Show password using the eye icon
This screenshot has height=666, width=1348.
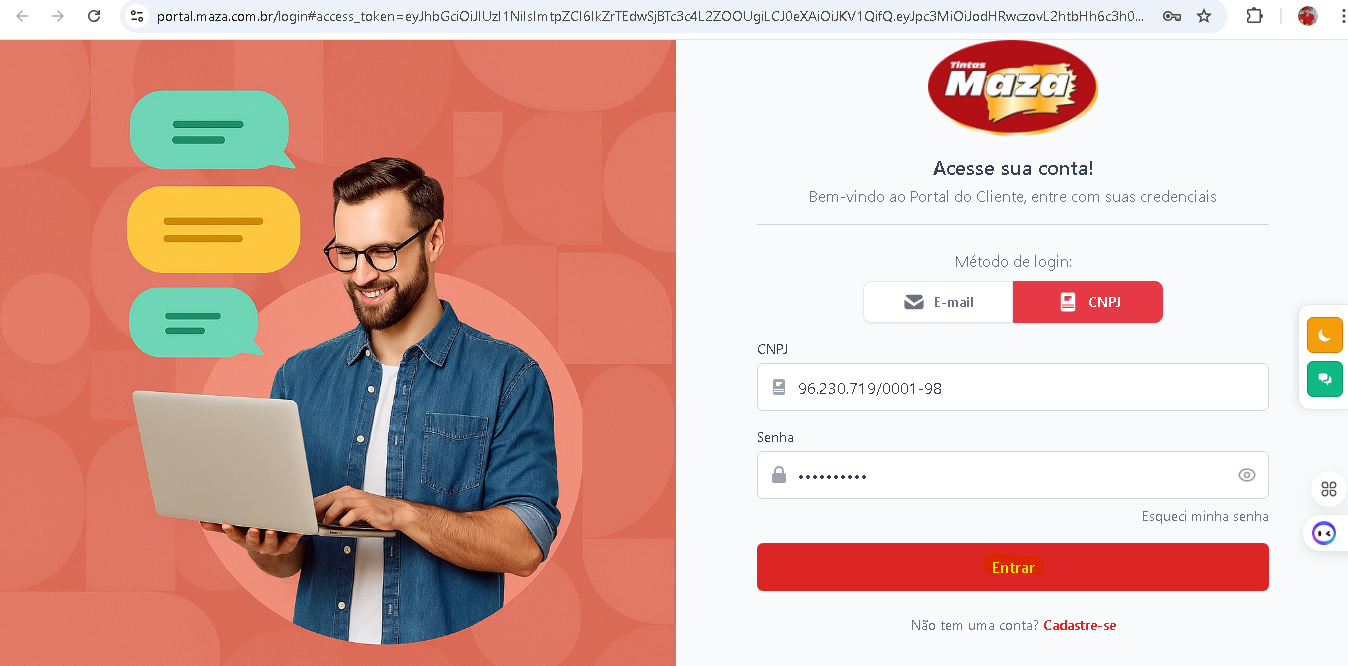coord(1246,475)
